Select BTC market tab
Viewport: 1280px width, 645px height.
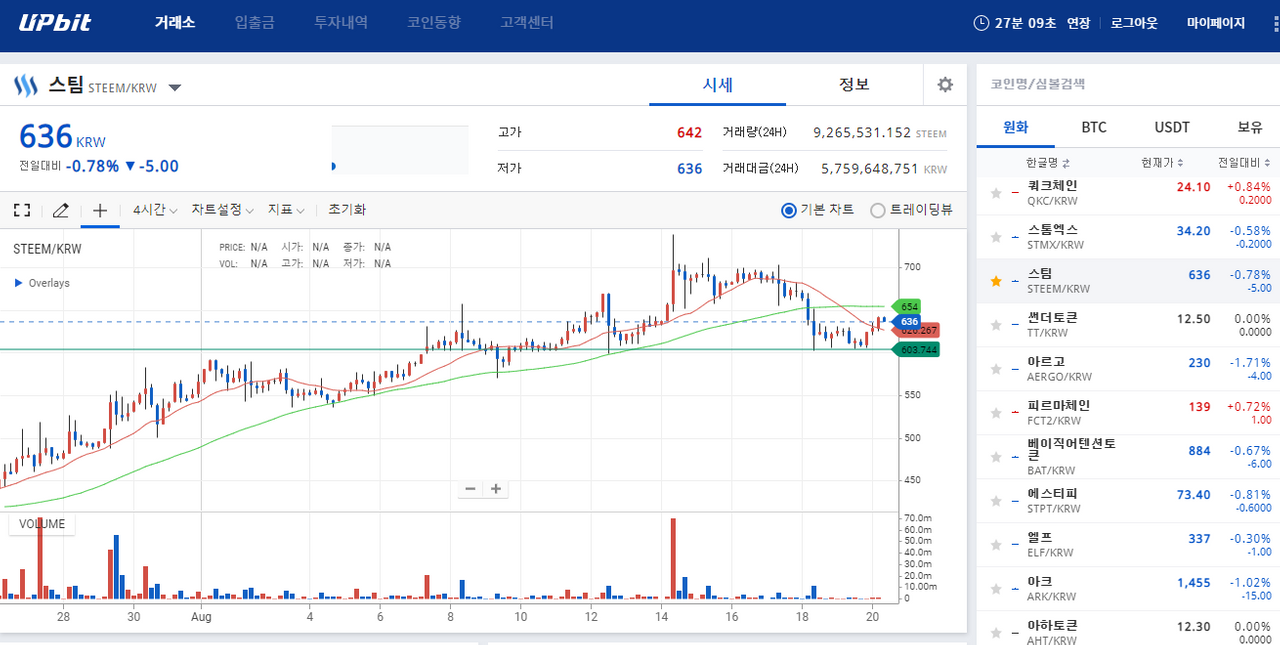tap(1094, 127)
